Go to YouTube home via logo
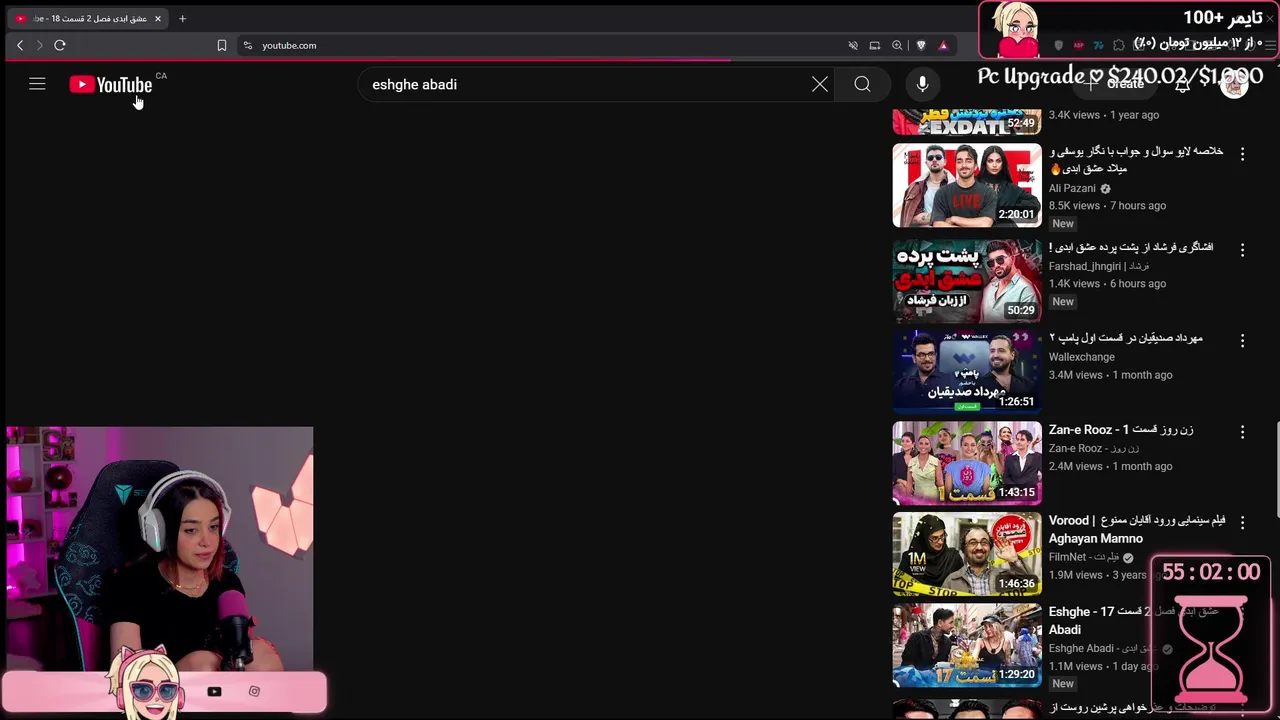The image size is (1280, 720). 111,85
